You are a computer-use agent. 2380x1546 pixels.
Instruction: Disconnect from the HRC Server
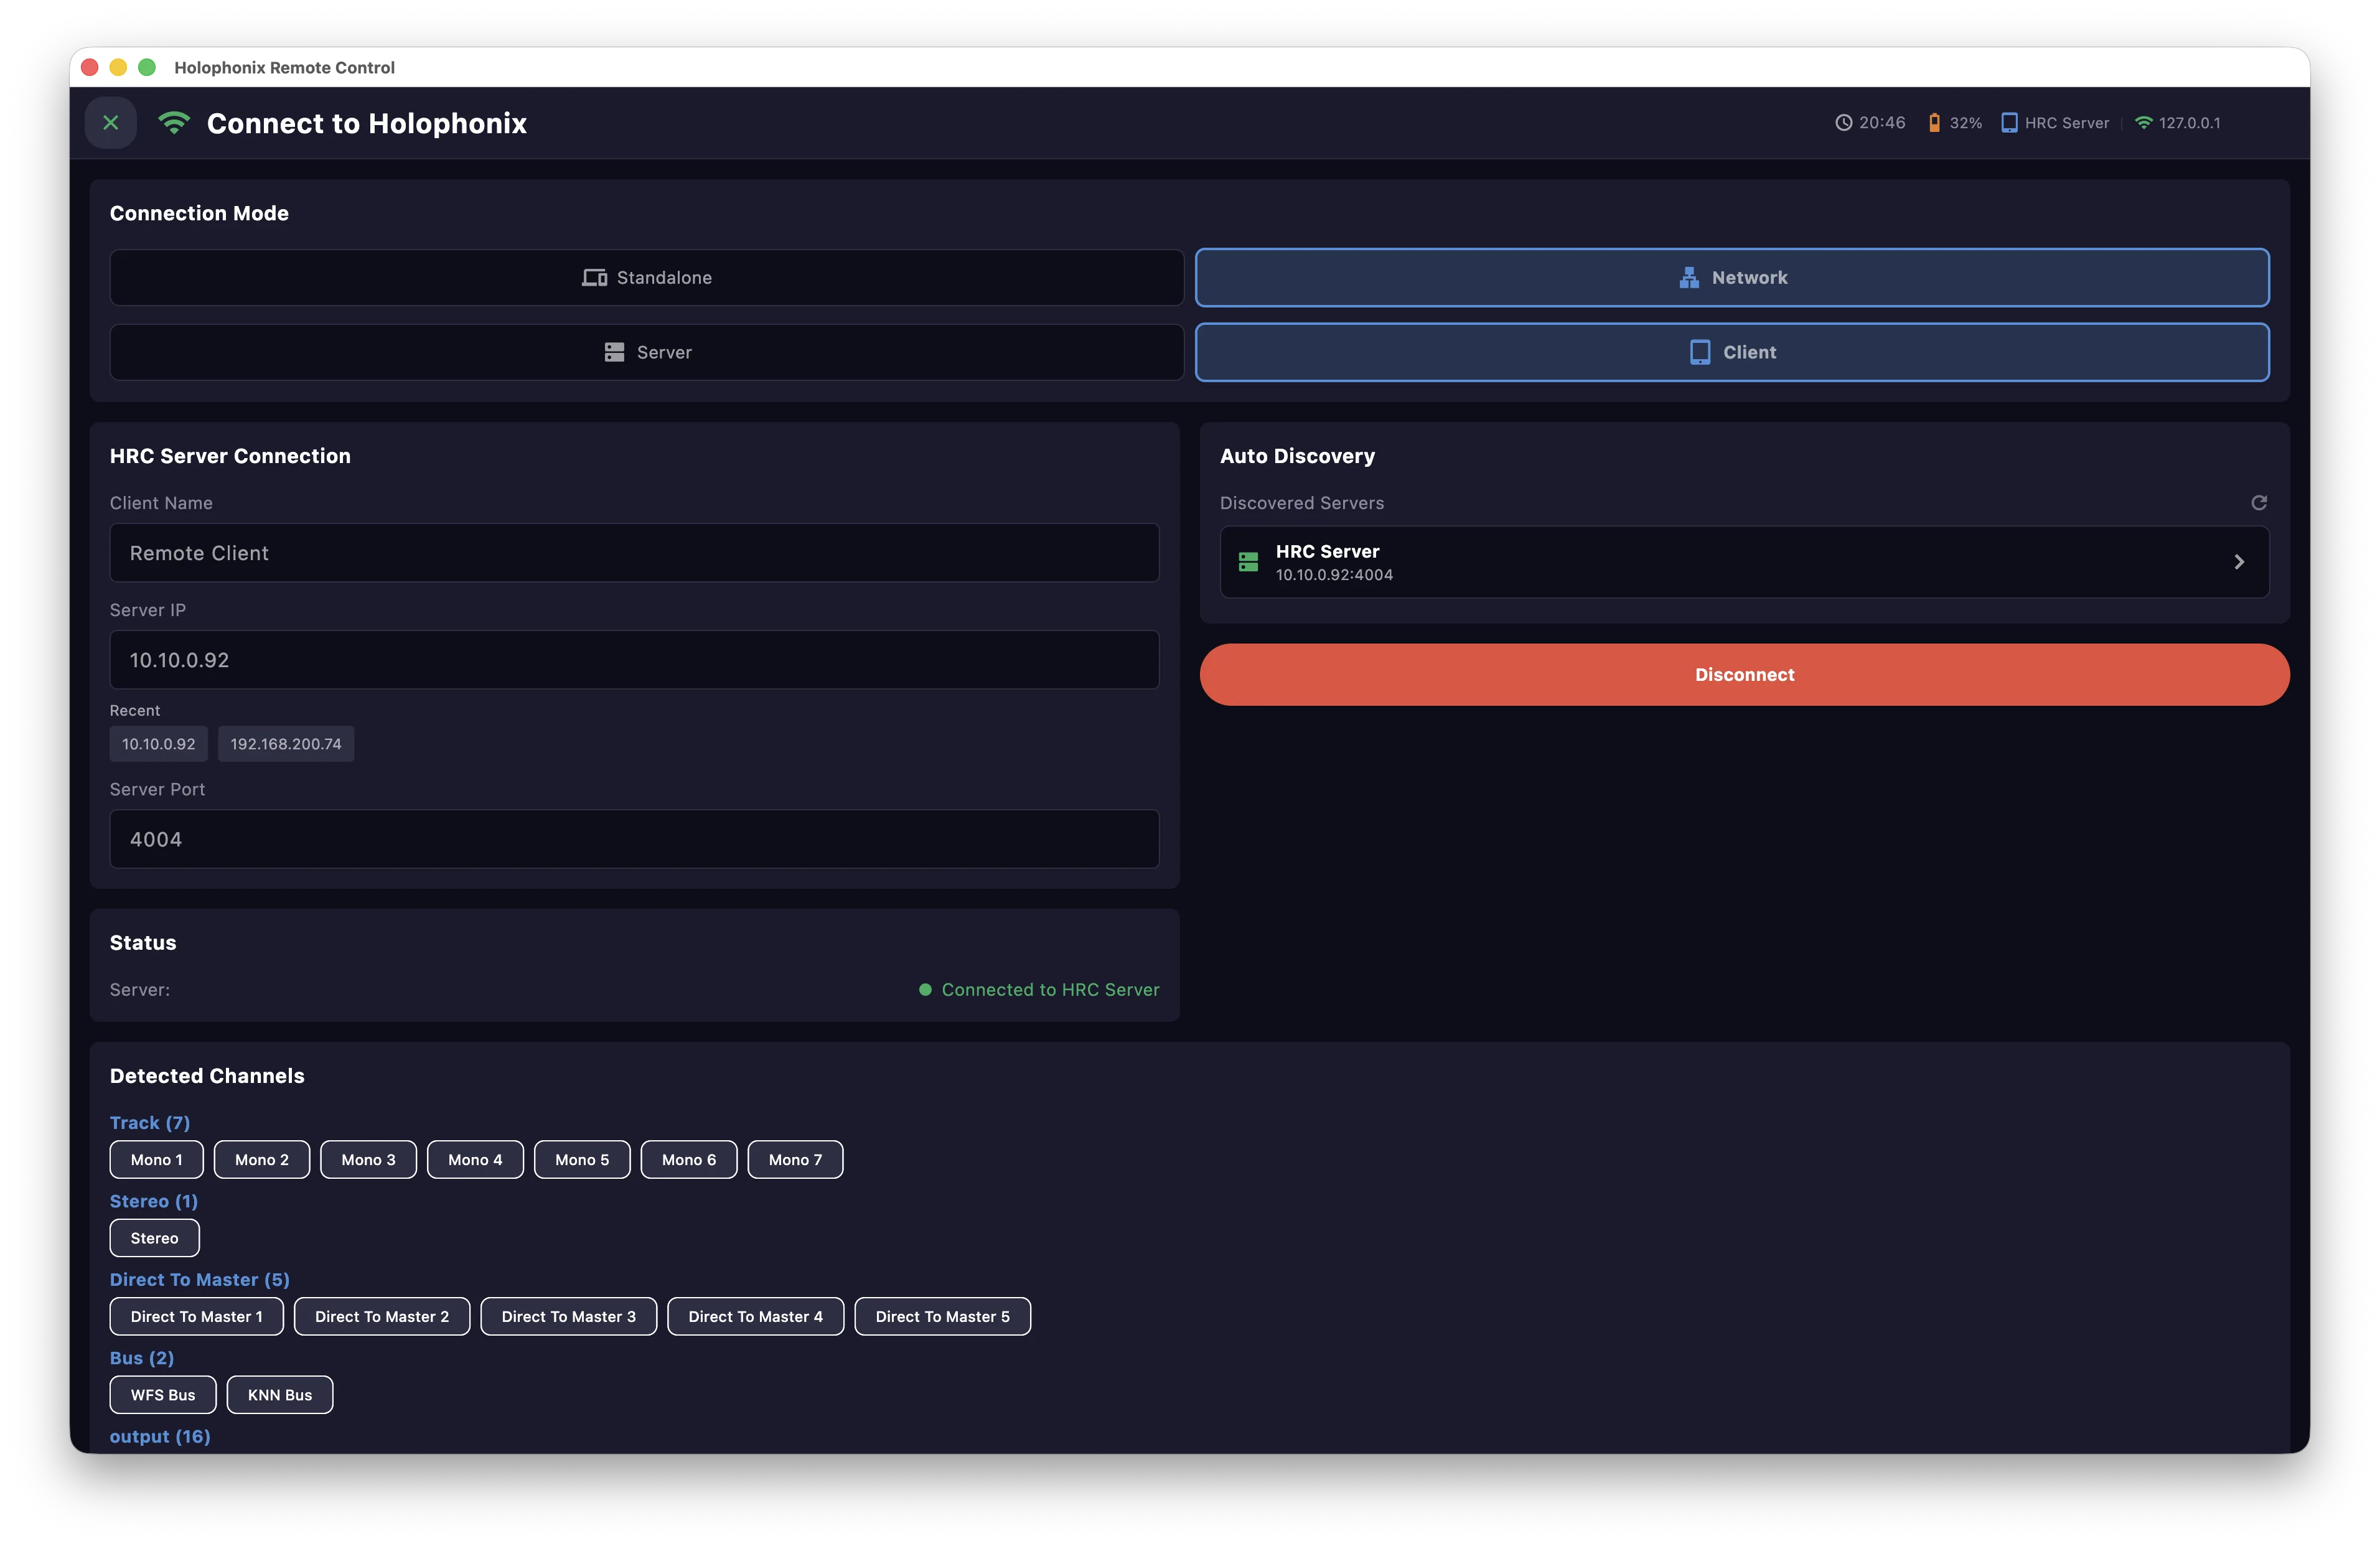click(x=1744, y=675)
